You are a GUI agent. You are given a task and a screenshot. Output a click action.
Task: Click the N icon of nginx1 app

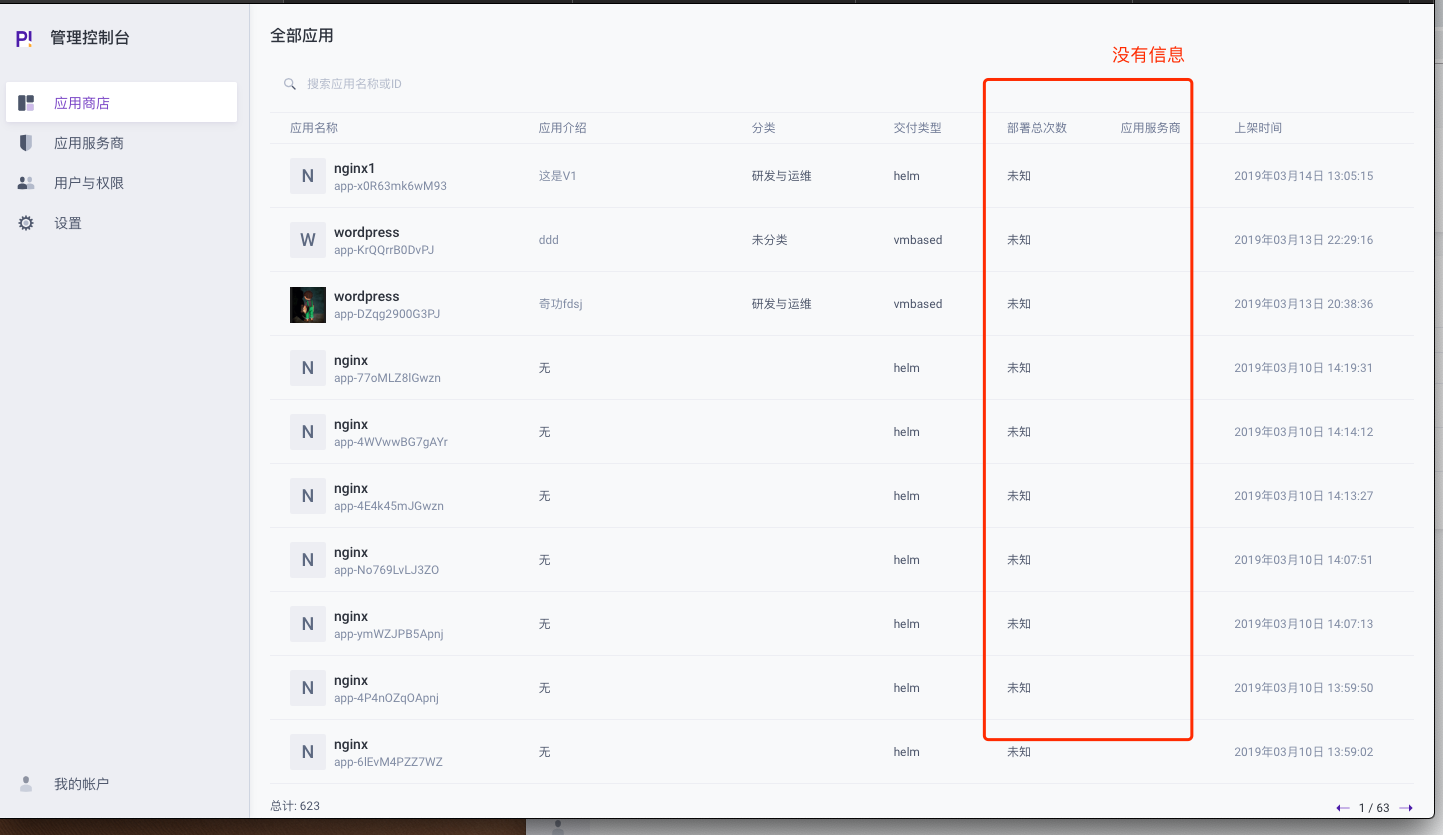(x=308, y=176)
